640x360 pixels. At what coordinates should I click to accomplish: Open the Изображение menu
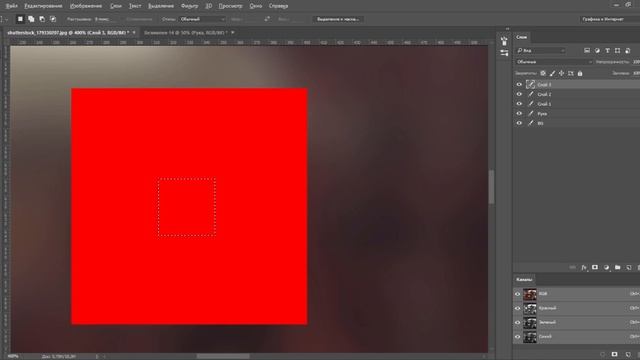(x=86, y=6)
